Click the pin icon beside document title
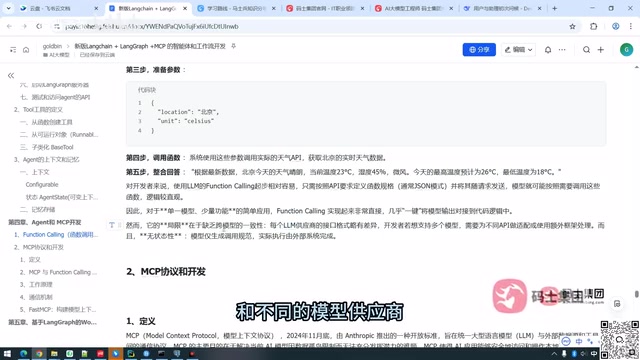This screenshot has width=640, height=360. [233, 46]
